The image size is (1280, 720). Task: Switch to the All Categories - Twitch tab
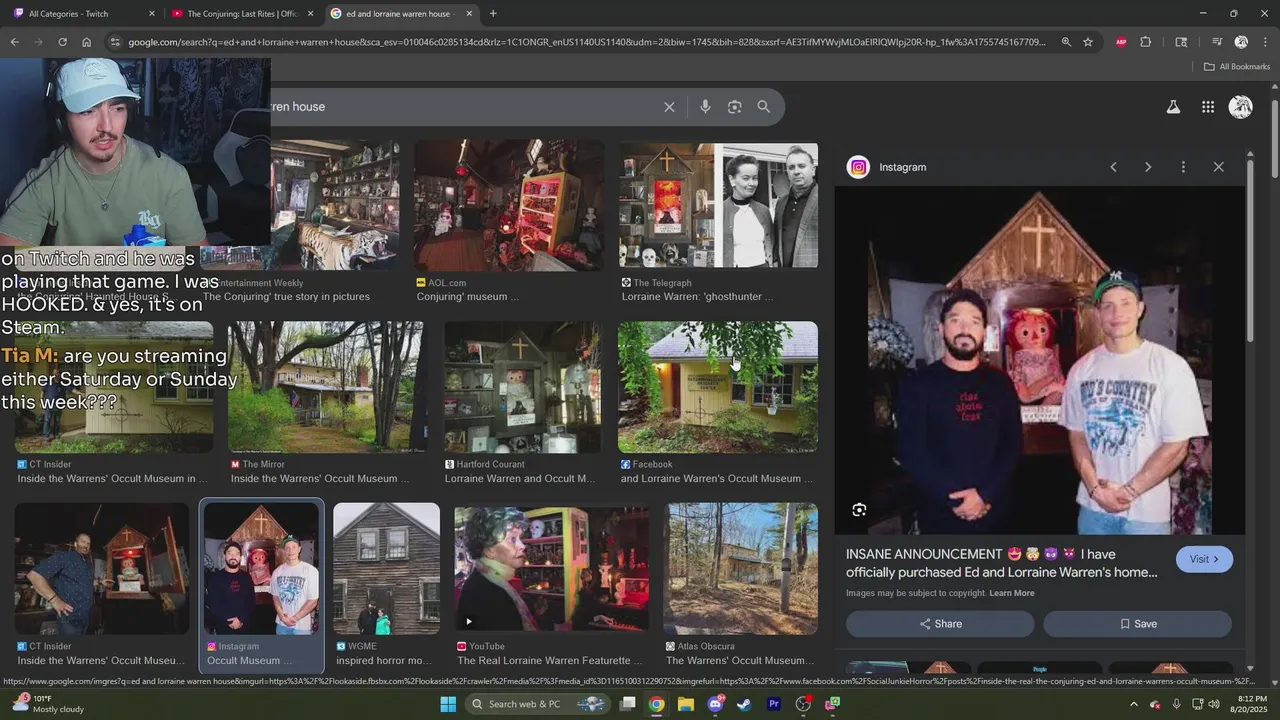pyautogui.click(x=70, y=14)
